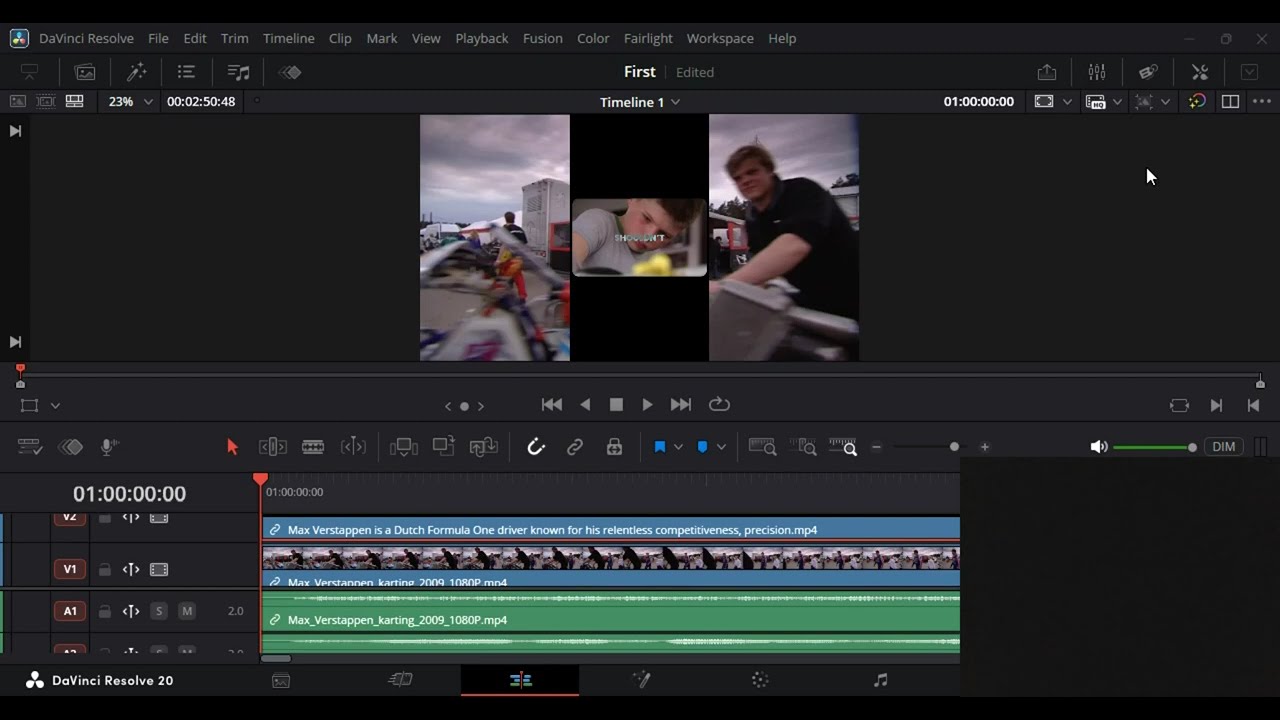Open File menu
The width and height of the screenshot is (1280, 720).
tap(158, 38)
